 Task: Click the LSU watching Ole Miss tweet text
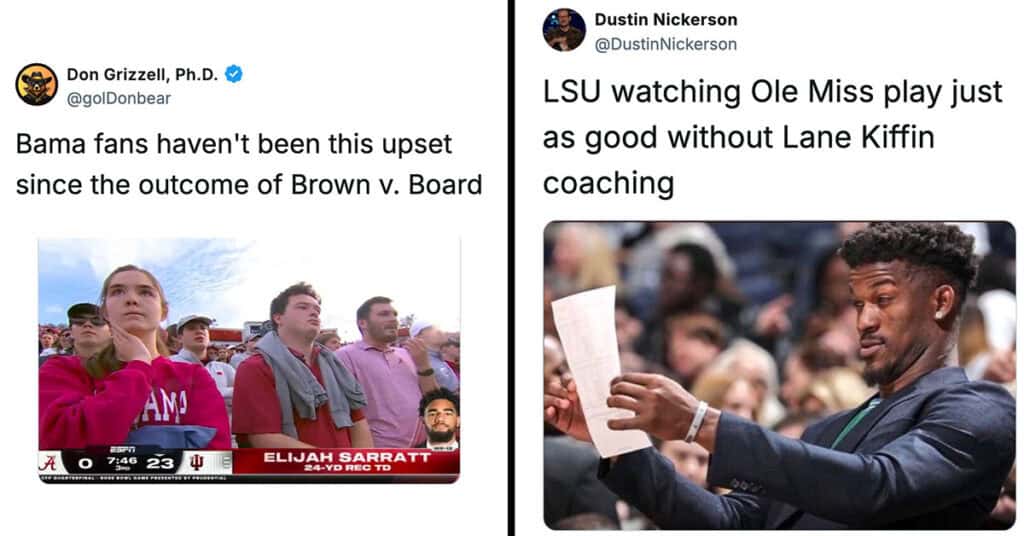click(772, 137)
